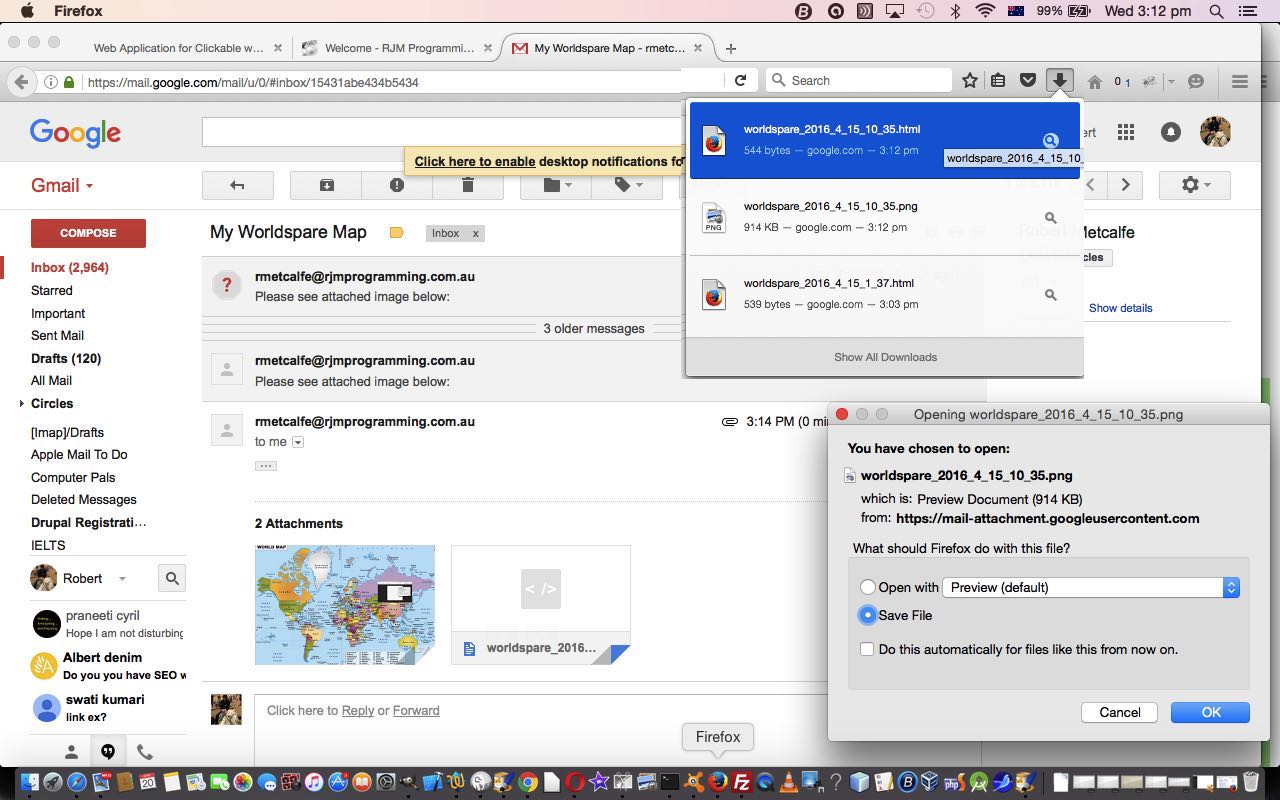Open Hangouts contacts person icon

[x=71, y=752]
